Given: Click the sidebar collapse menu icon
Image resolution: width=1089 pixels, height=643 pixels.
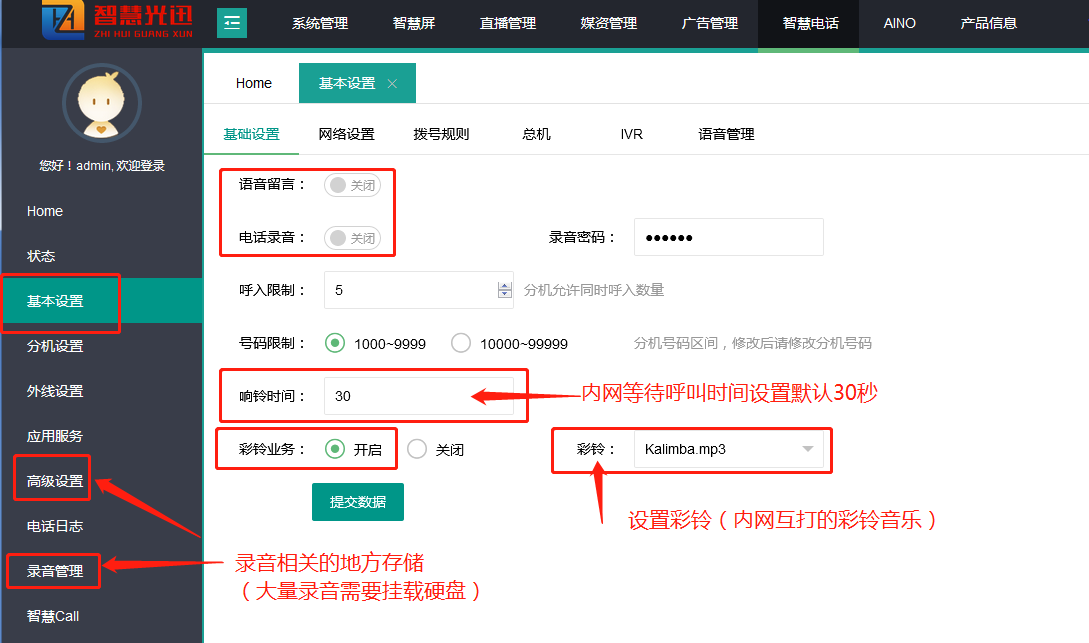Looking at the screenshot, I should click(232, 23).
